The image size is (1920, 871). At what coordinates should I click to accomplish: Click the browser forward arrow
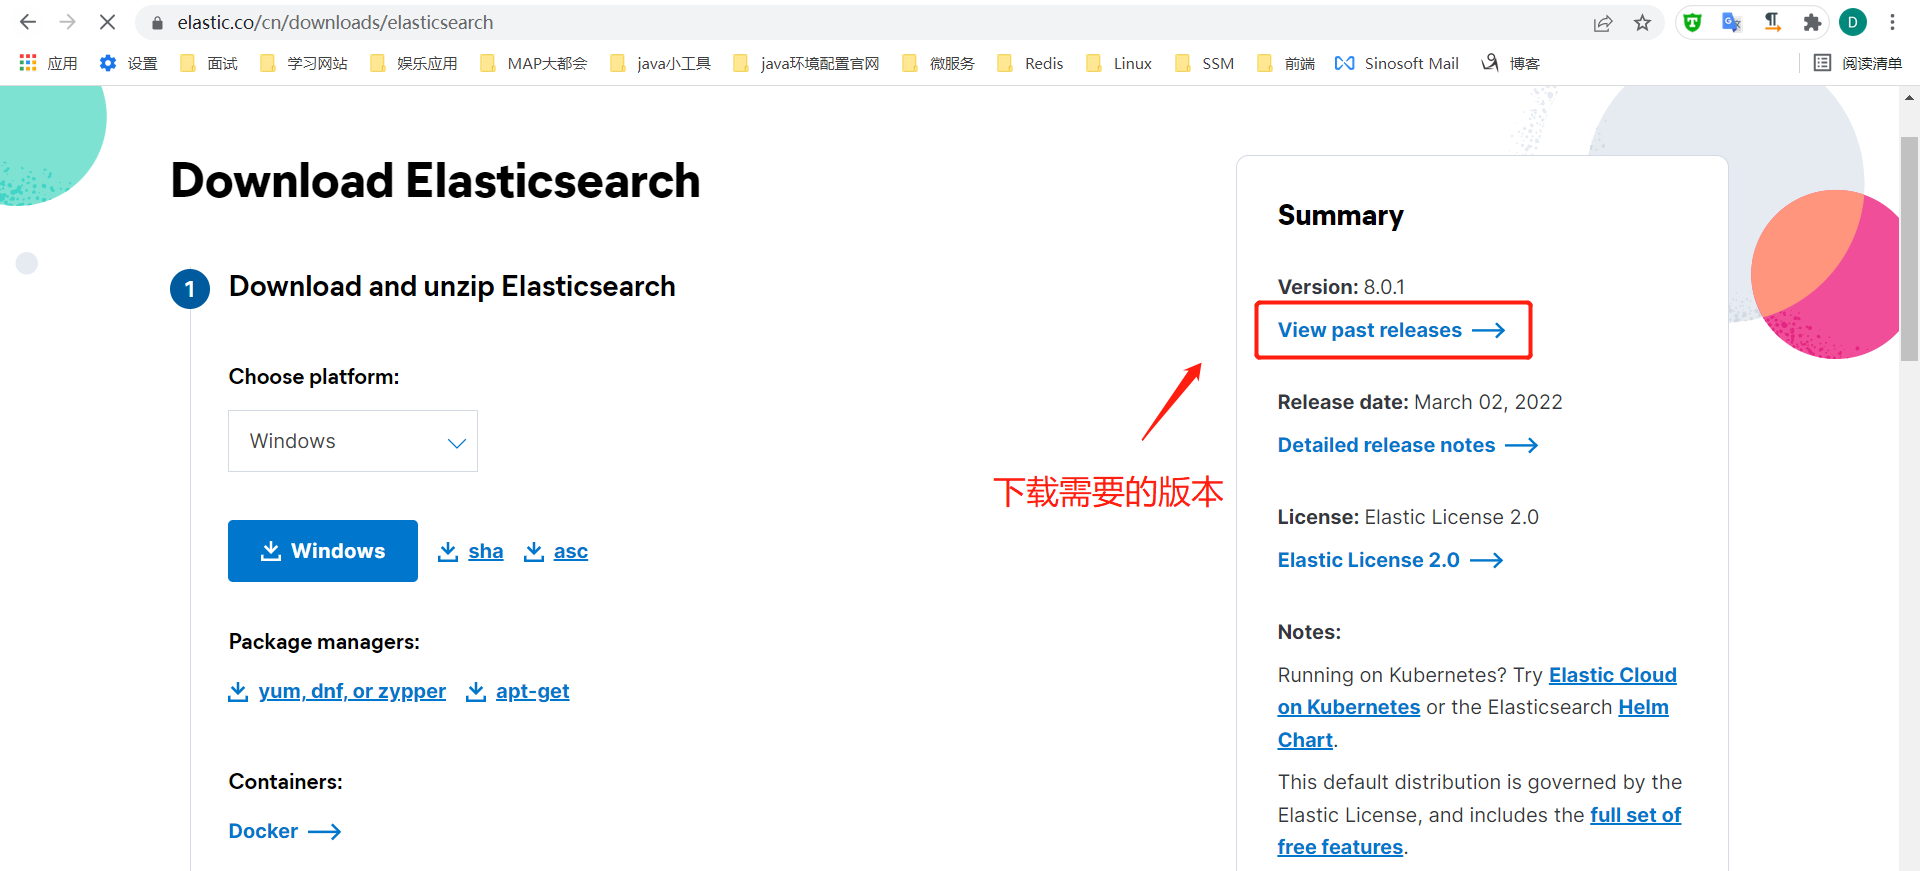point(67,22)
